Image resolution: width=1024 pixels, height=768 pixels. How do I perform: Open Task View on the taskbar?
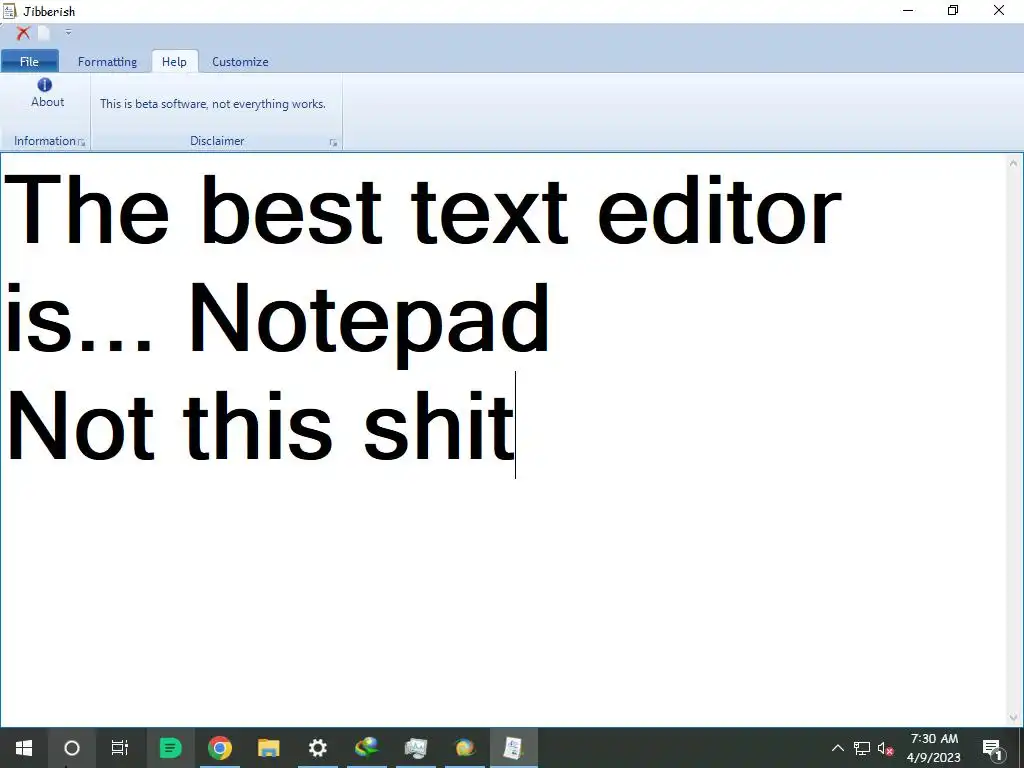pos(120,748)
